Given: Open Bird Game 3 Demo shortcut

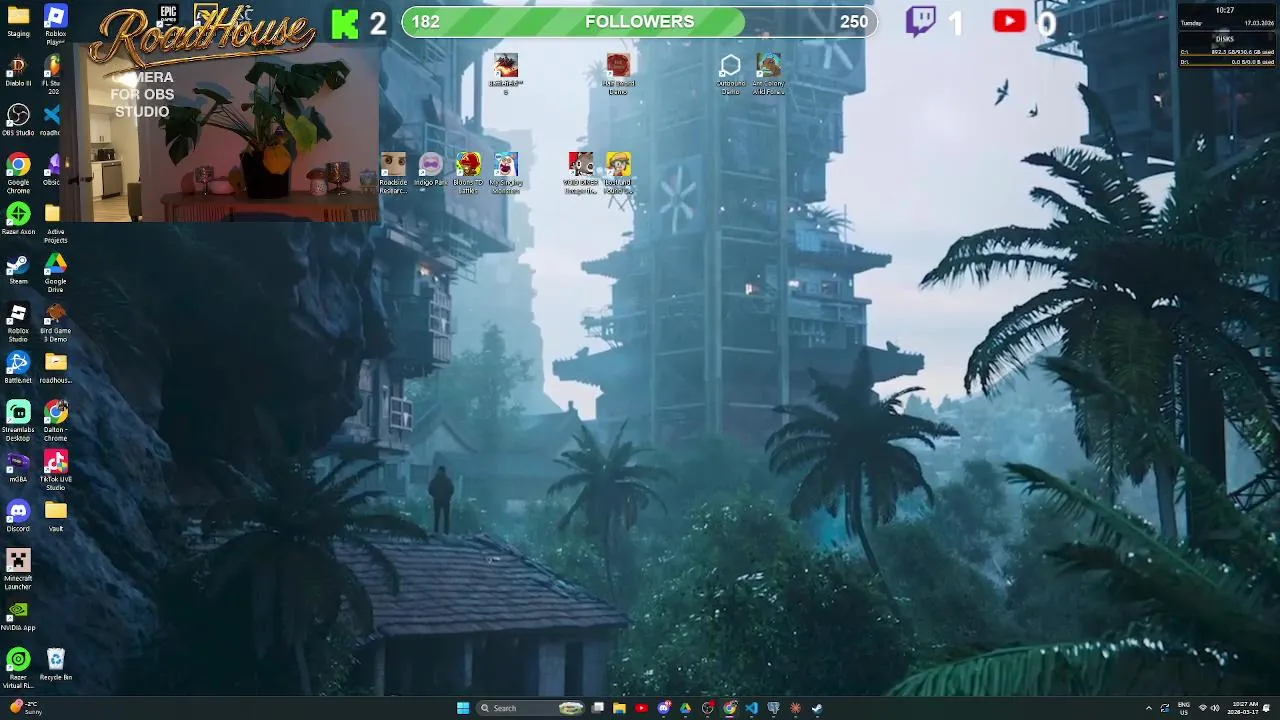Looking at the screenshot, I should pos(55,323).
